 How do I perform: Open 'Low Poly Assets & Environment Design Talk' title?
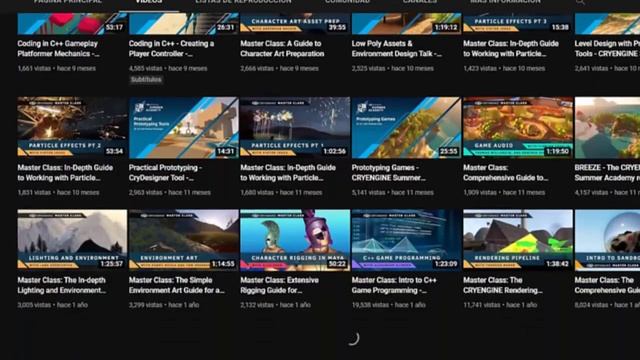[397, 49]
